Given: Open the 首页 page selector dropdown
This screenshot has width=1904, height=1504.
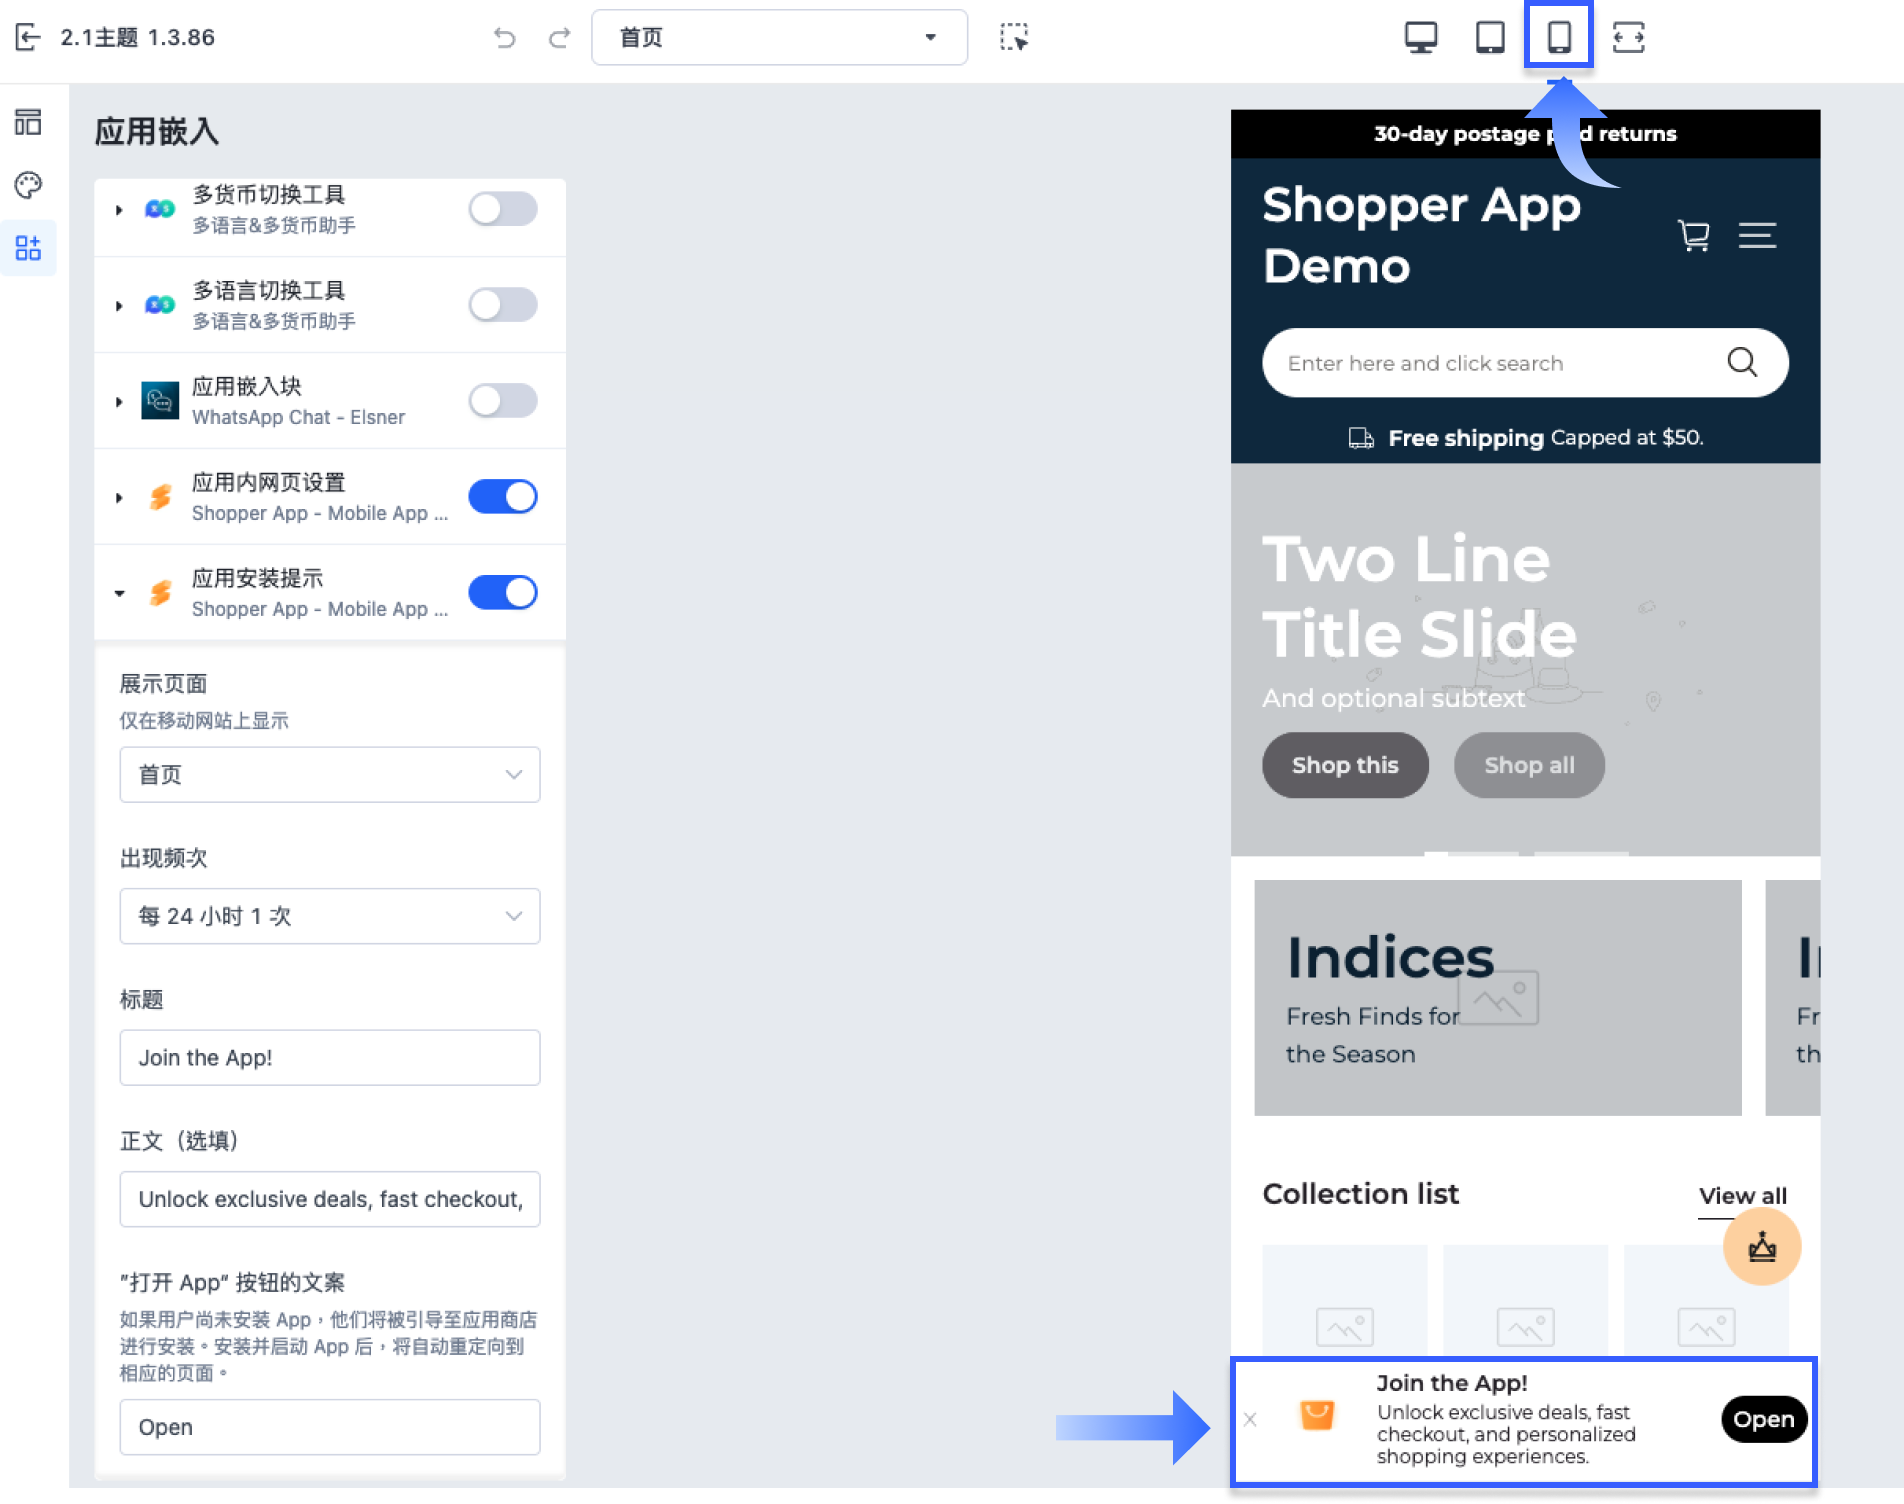Looking at the screenshot, I should coord(779,37).
